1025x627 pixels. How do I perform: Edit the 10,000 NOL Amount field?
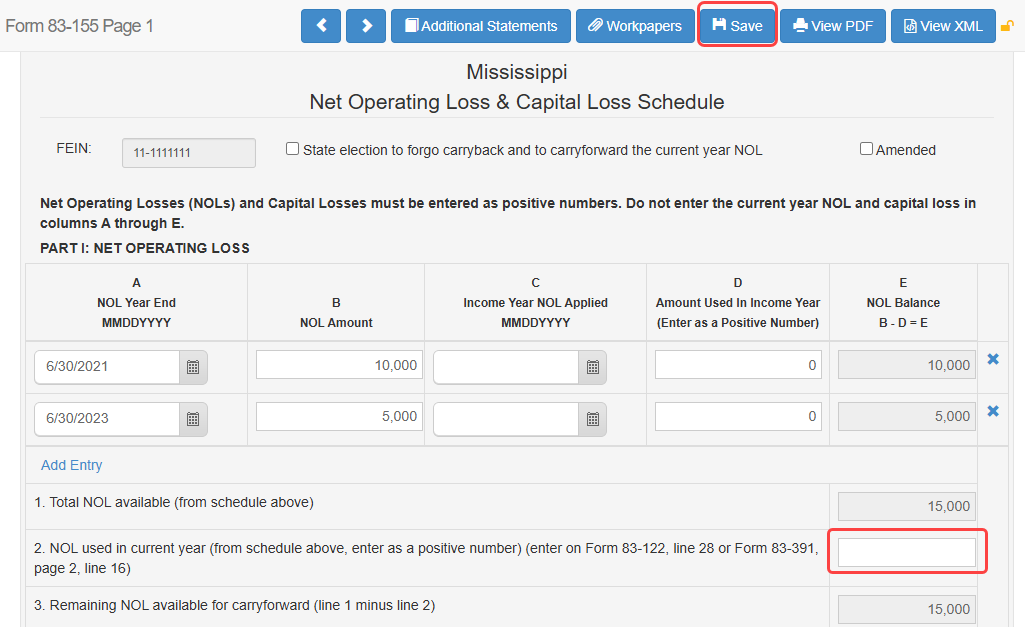[x=339, y=365]
